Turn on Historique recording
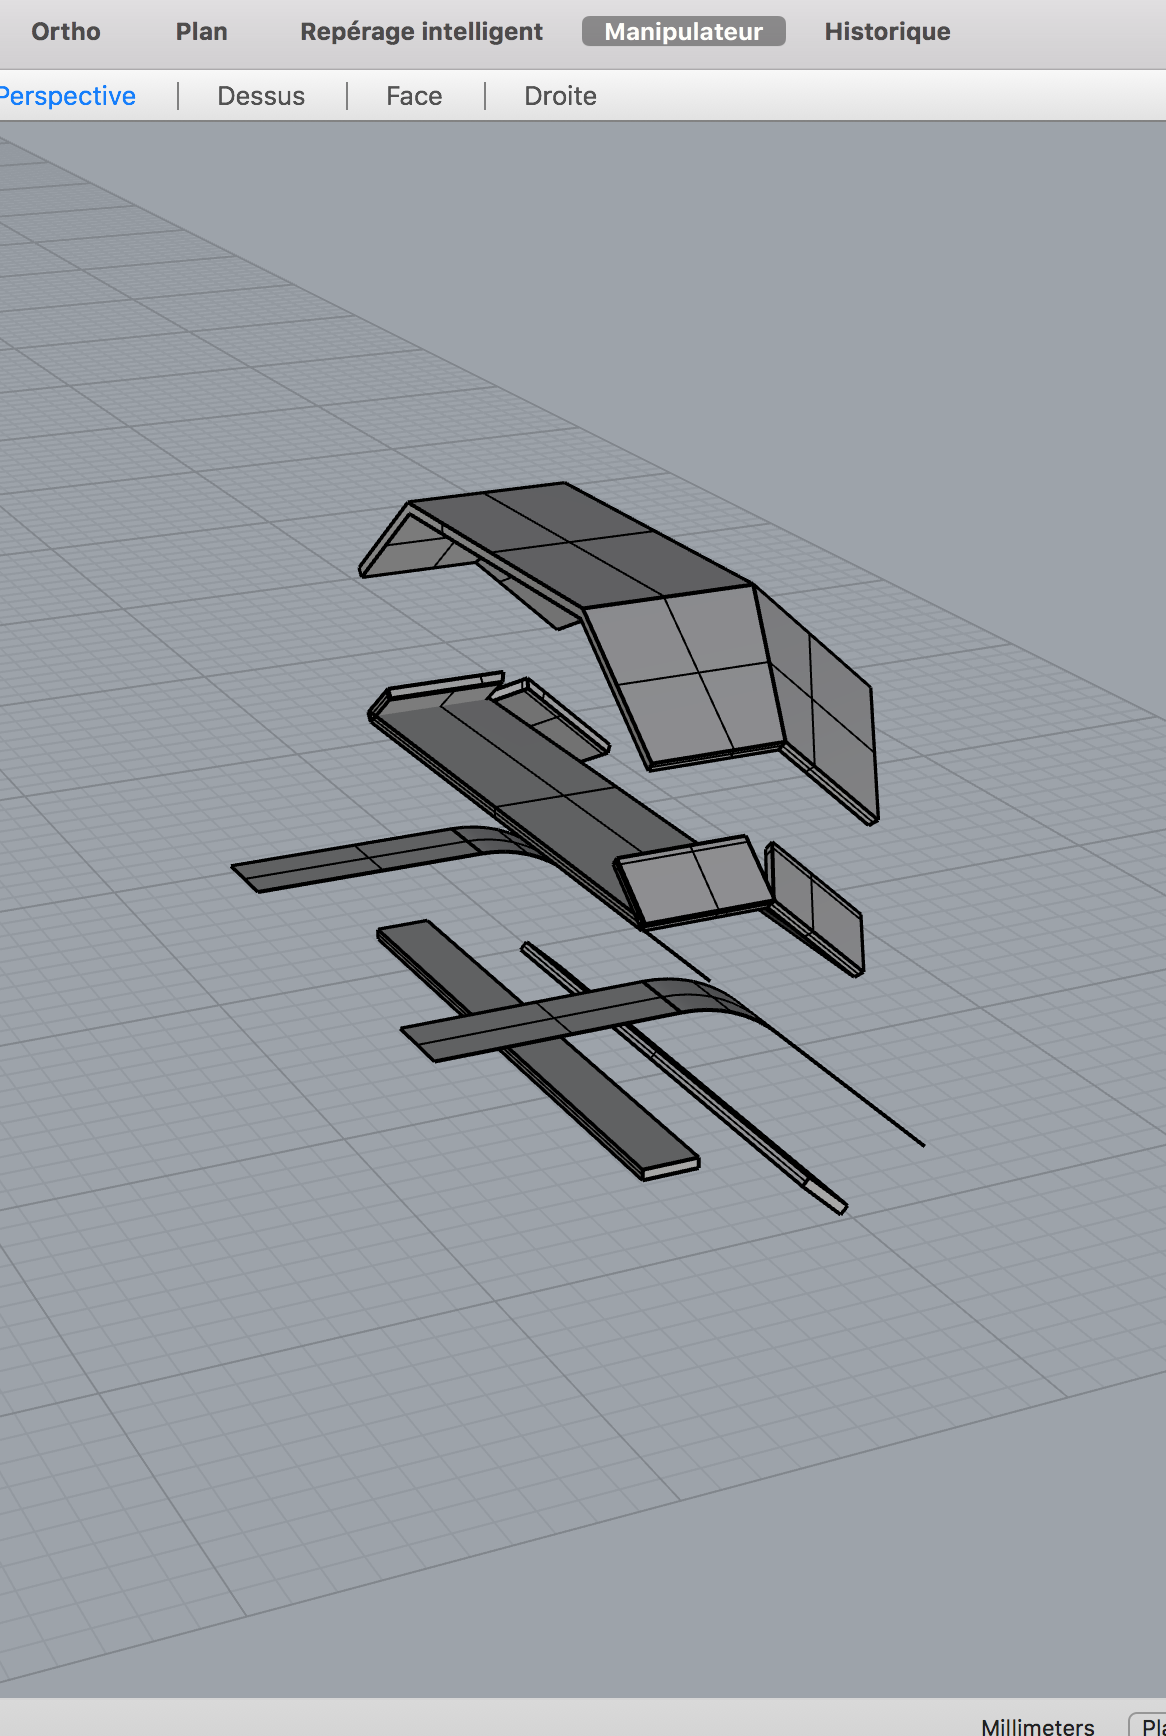The image size is (1166, 1736). 887,32
